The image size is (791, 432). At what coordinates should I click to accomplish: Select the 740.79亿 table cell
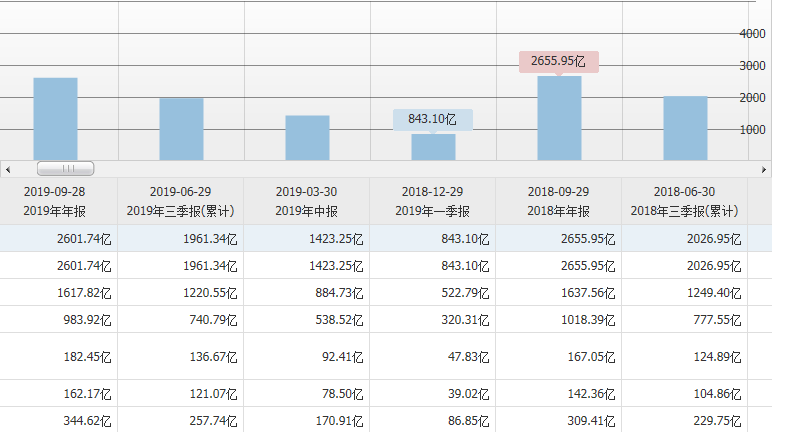coord(211,319)
